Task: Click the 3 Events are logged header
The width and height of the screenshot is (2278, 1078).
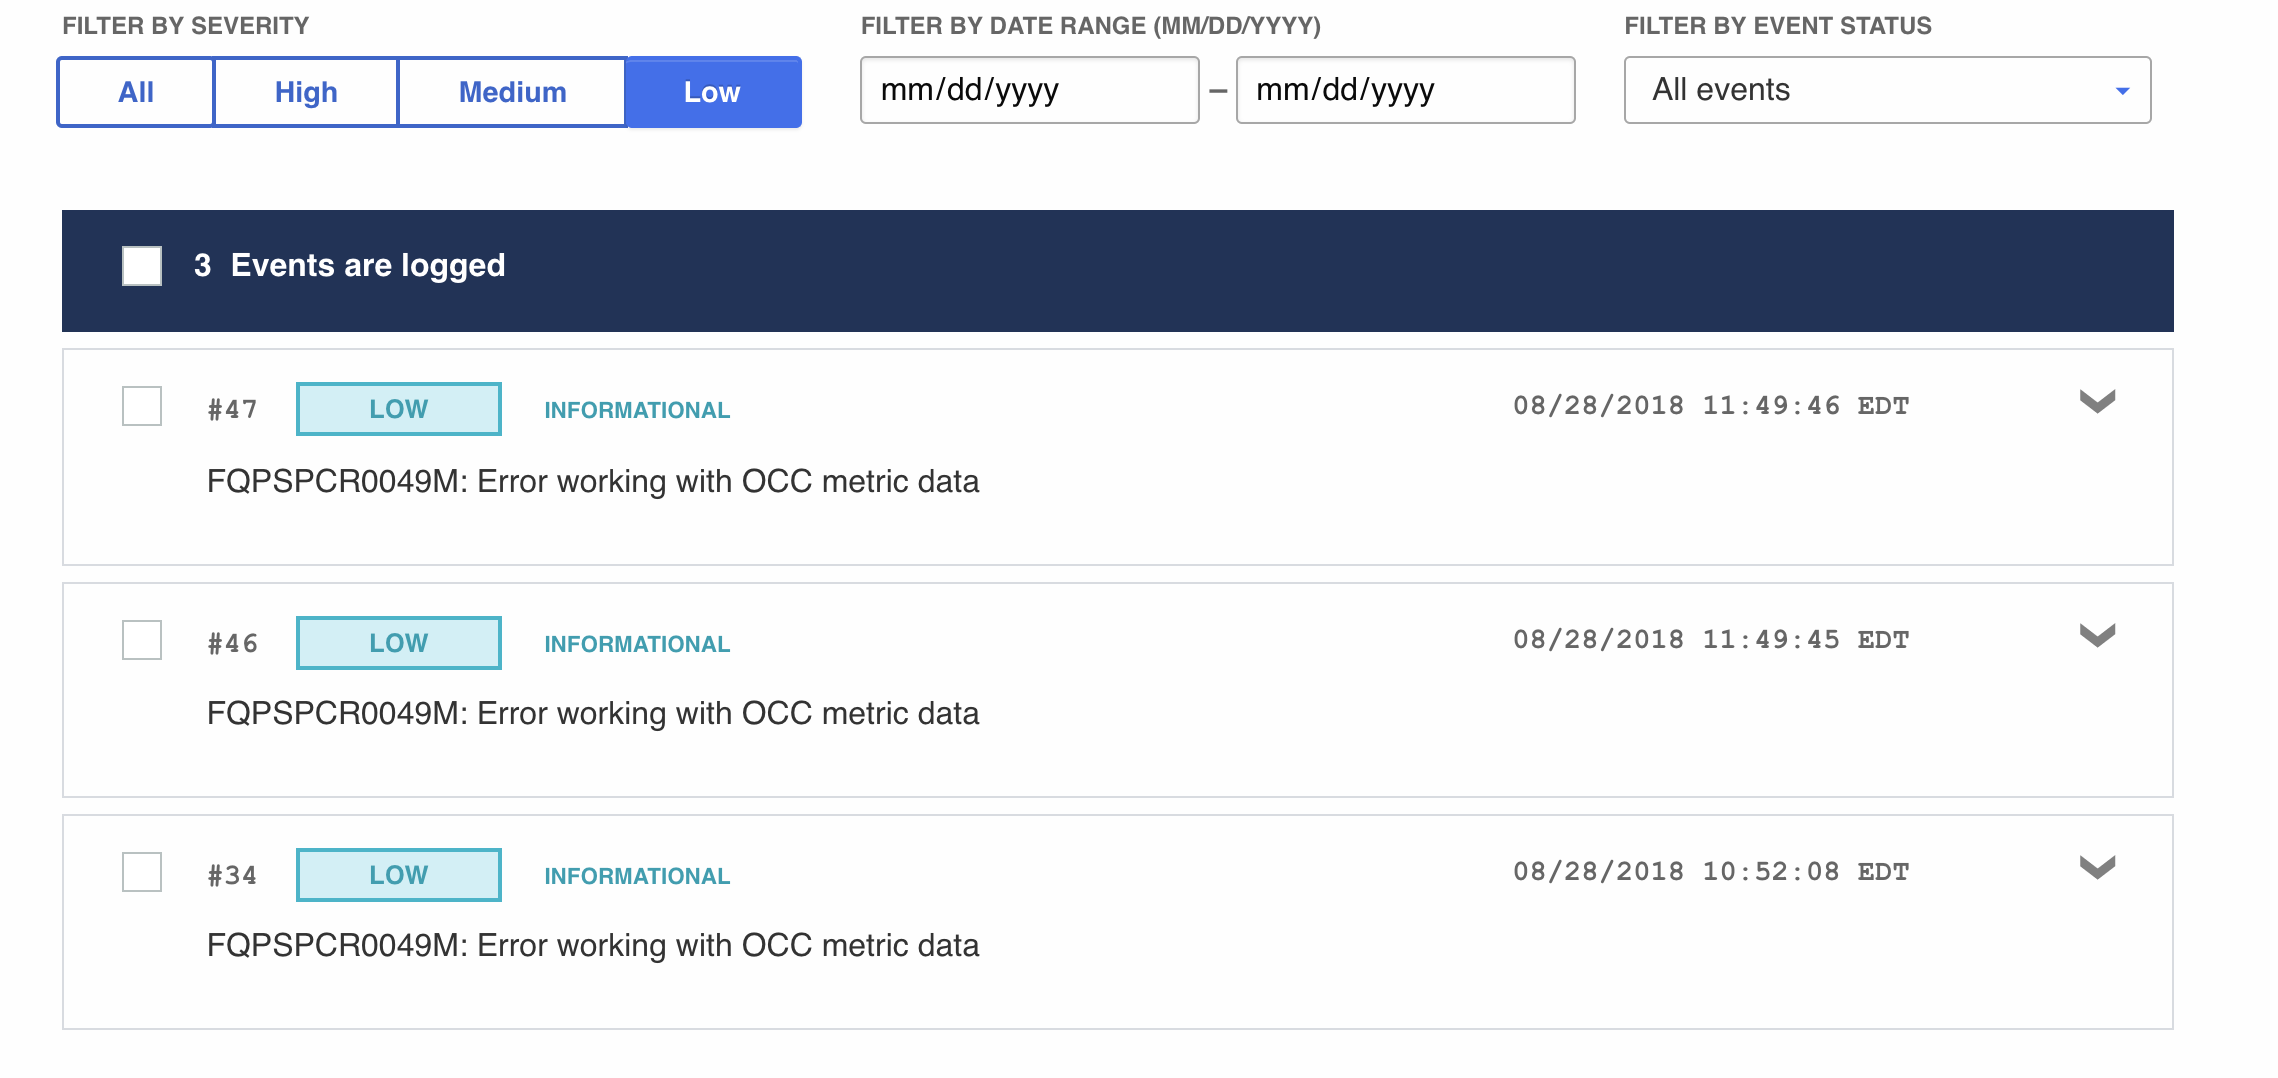Action: [348, 266]
